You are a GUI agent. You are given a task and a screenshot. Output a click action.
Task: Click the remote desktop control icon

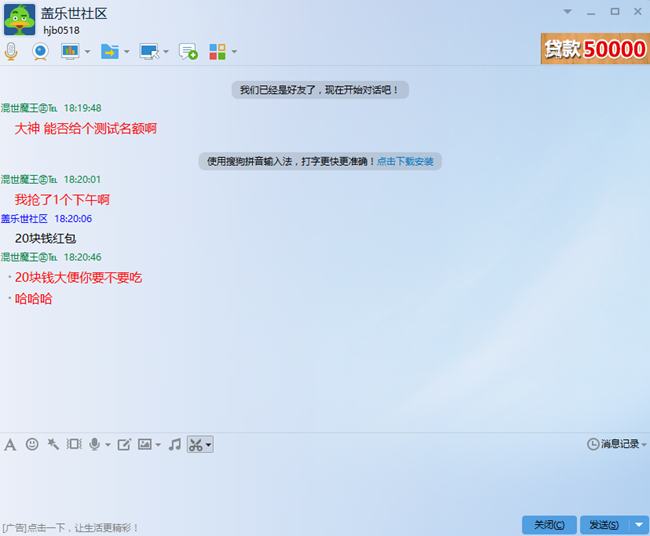[149, 51]
